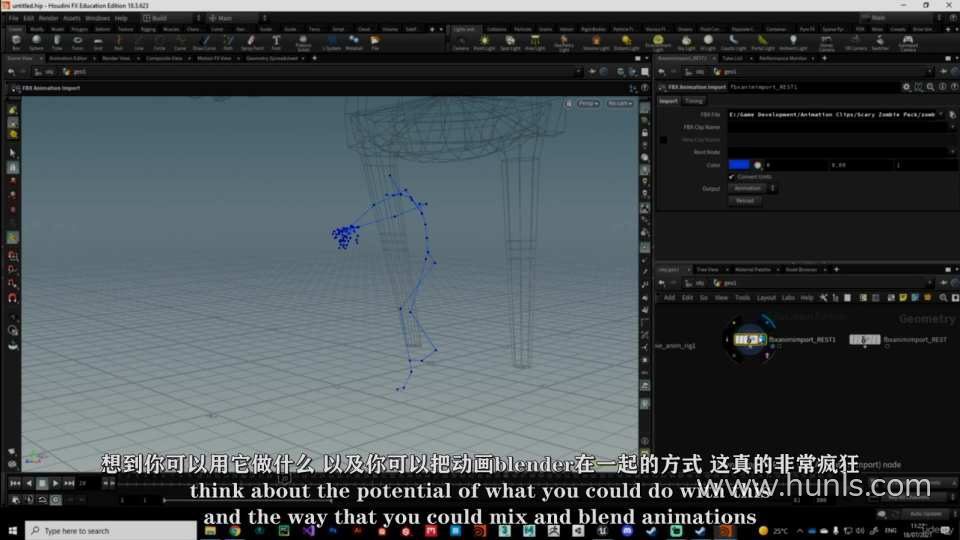This screenshot has height=540, width=960.
Task: Open the Main radial menu dropdown
Action: pos(237,18)
